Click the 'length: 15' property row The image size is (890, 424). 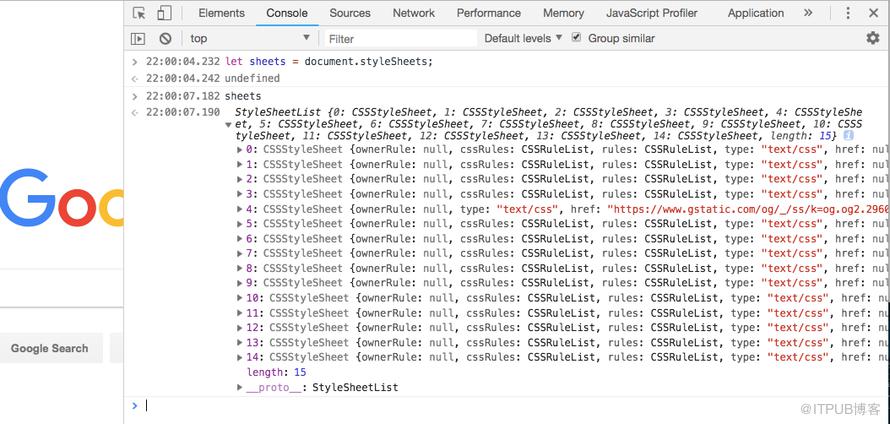tap(276, 372)
